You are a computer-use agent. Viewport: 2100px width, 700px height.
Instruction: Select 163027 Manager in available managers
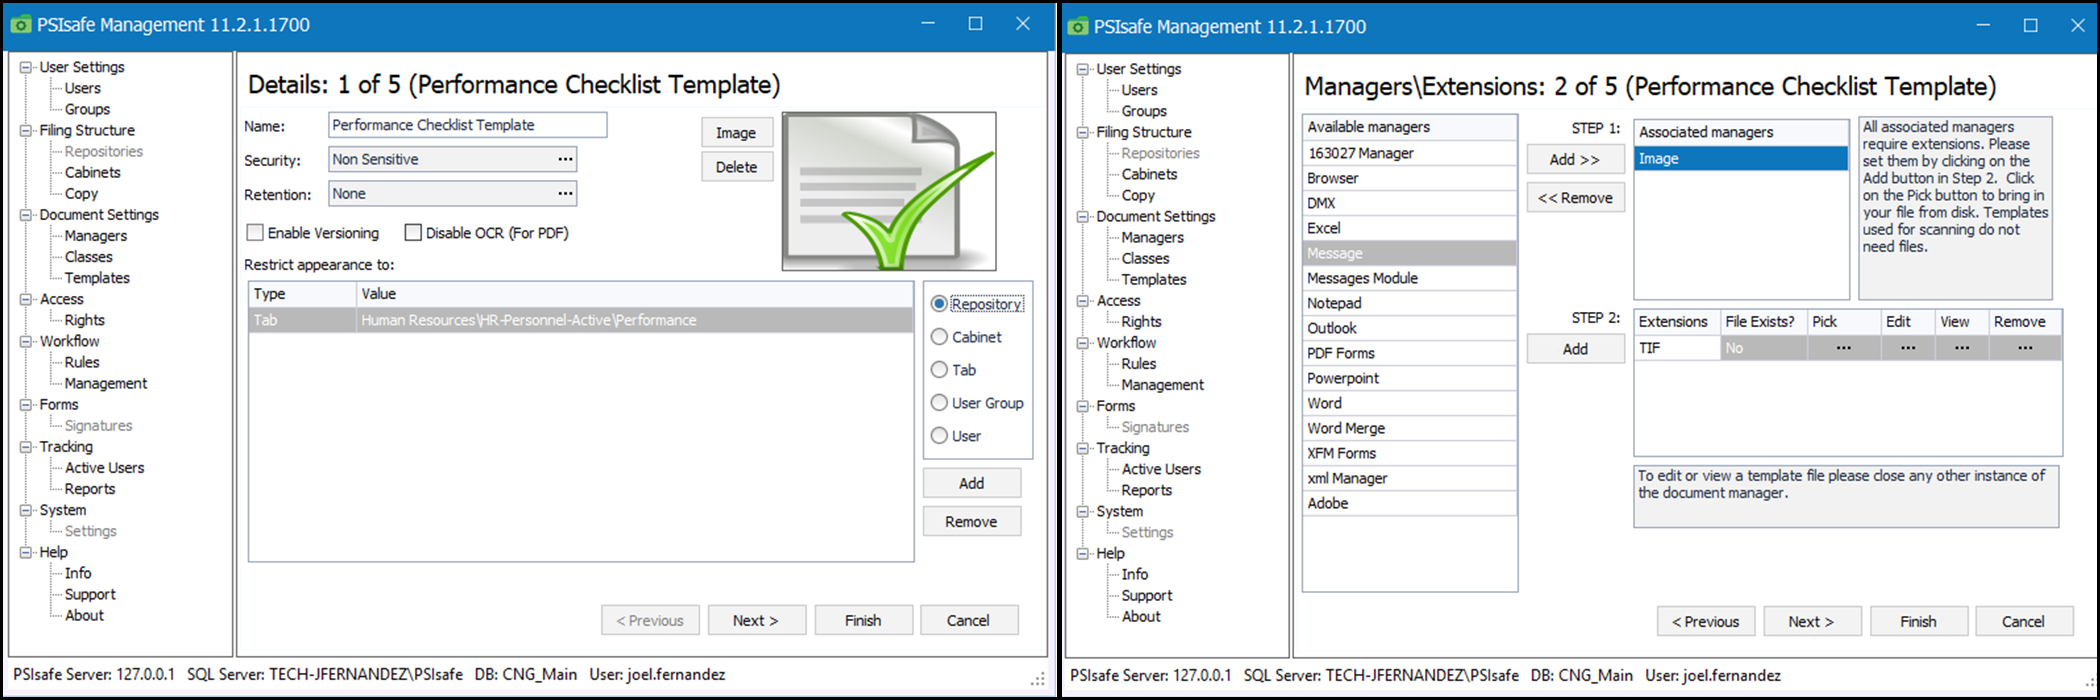point(1409,153)
